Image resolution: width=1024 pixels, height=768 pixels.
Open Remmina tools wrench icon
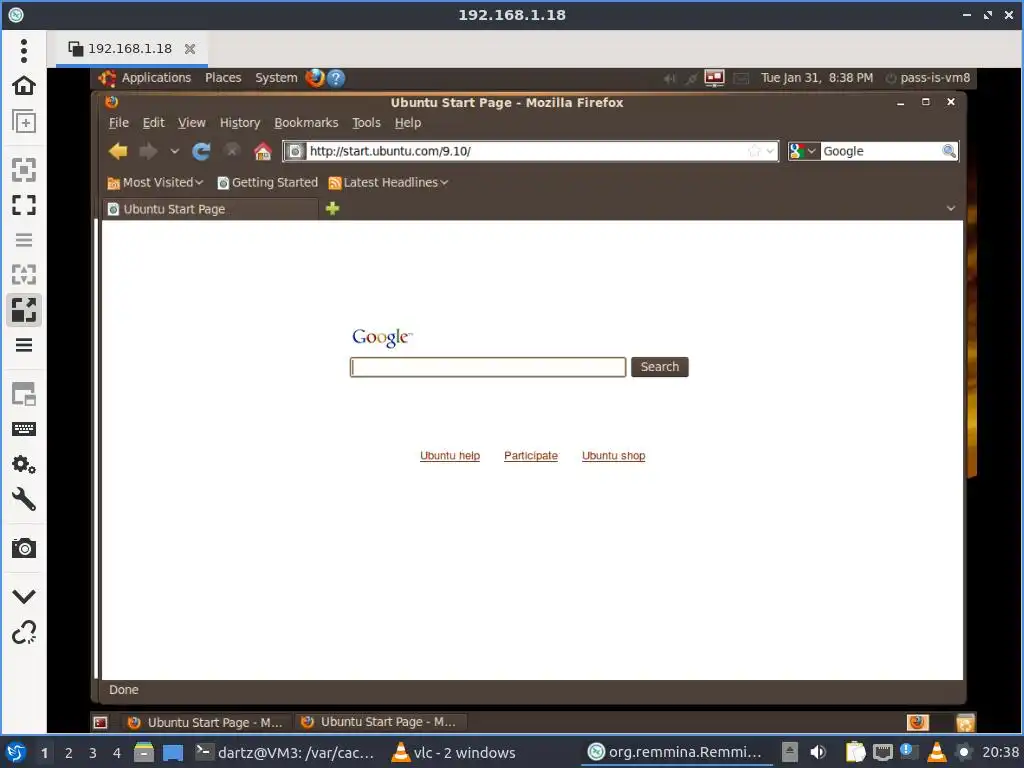(24, 500)
